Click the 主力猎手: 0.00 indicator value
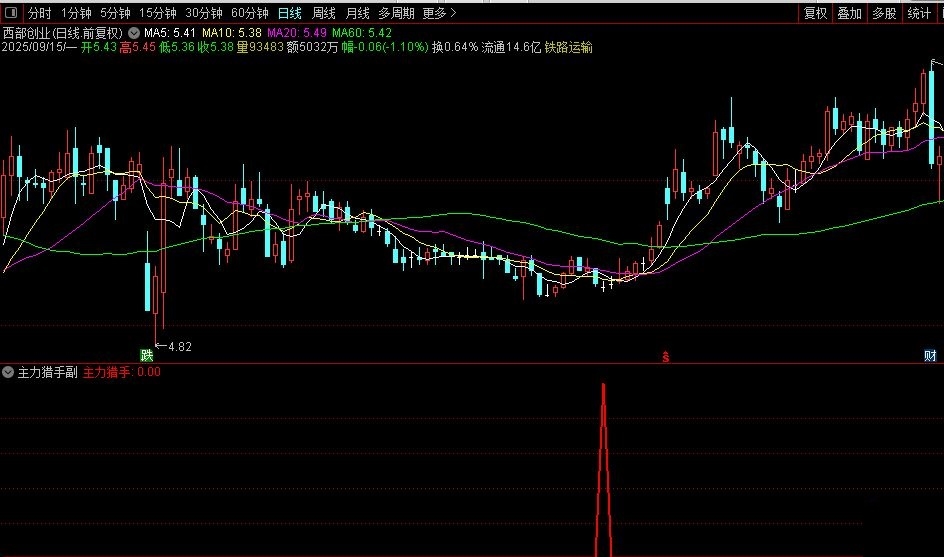 point(122,372)
